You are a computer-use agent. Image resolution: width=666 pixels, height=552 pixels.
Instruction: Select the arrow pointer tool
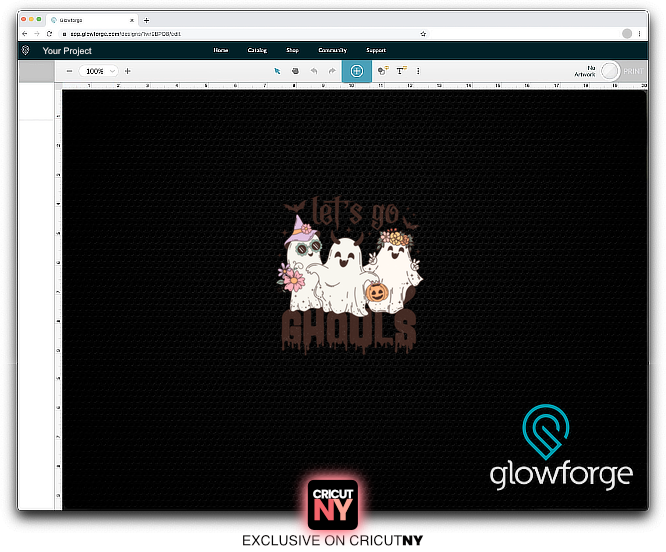click(x=277, y=71)
